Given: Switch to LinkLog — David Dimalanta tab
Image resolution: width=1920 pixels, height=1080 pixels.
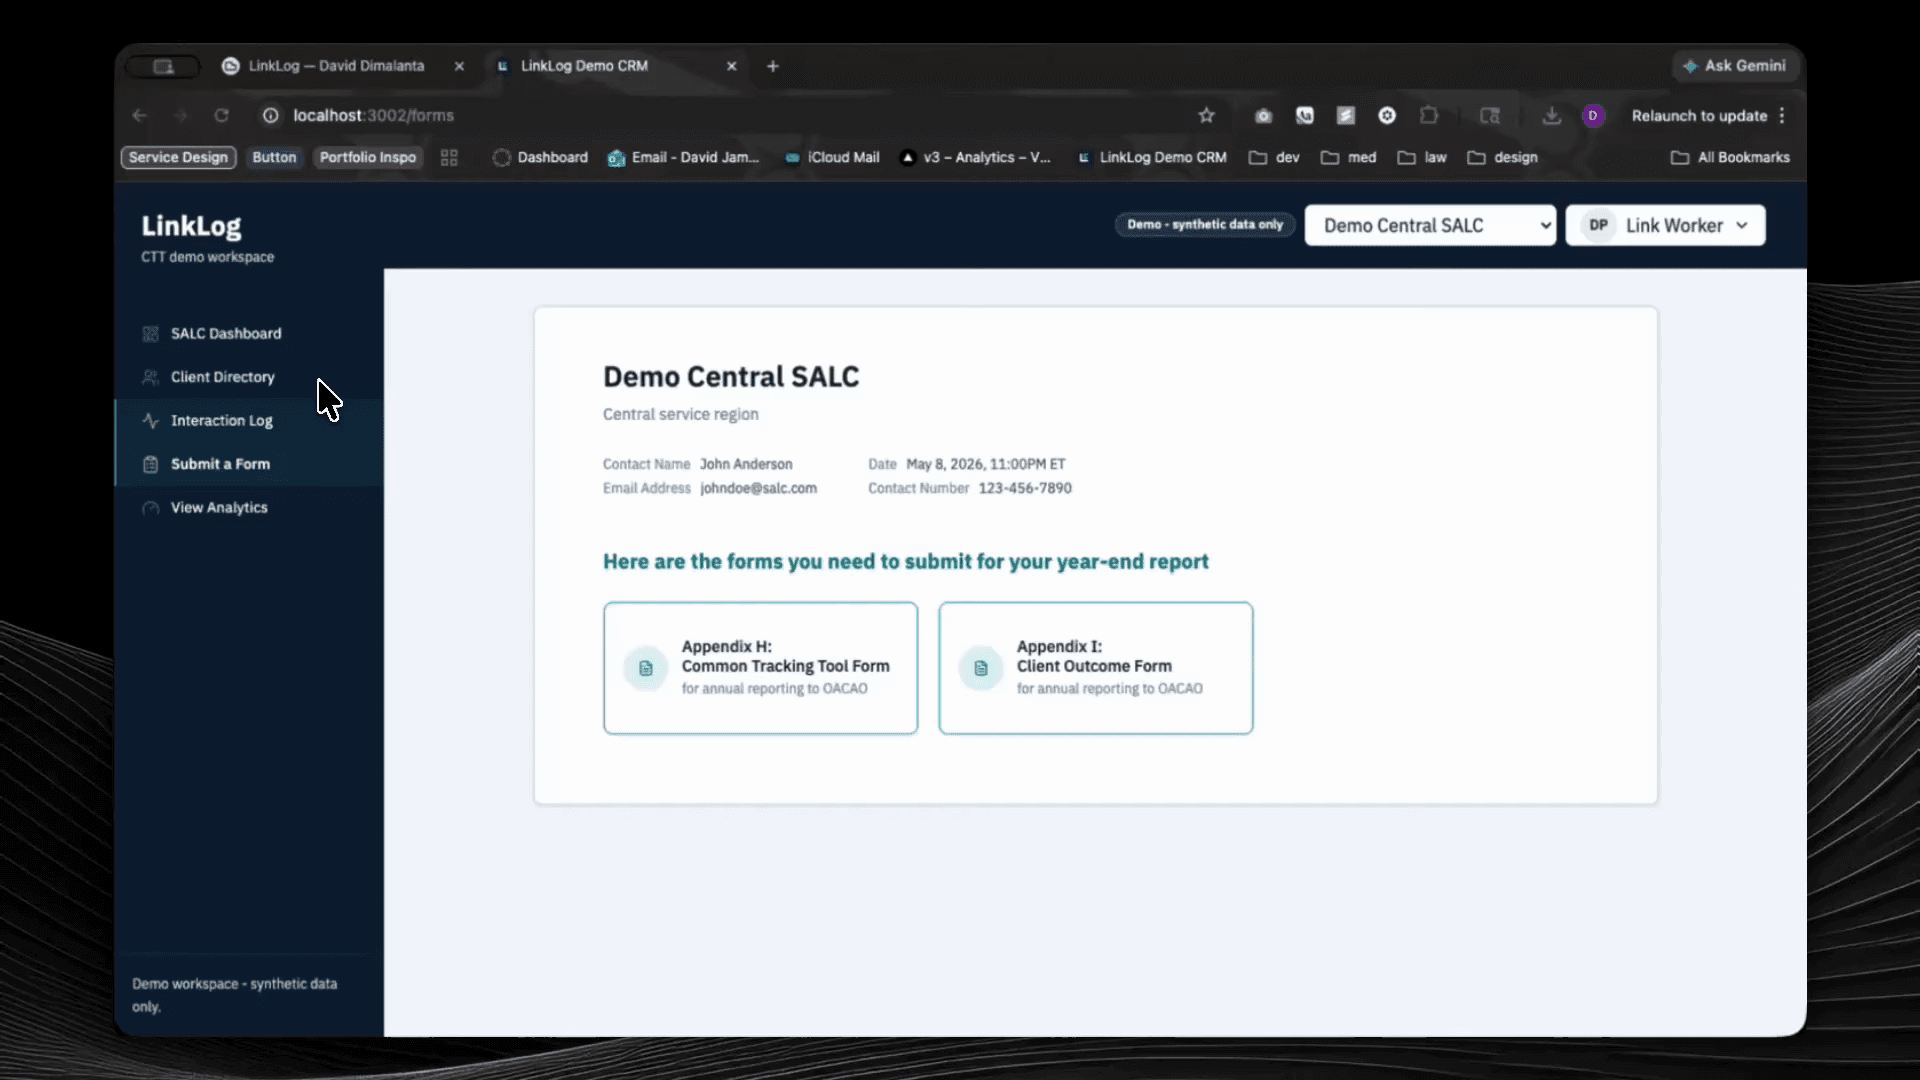Looking at the screenshot, I should click(x=336, y=66).
